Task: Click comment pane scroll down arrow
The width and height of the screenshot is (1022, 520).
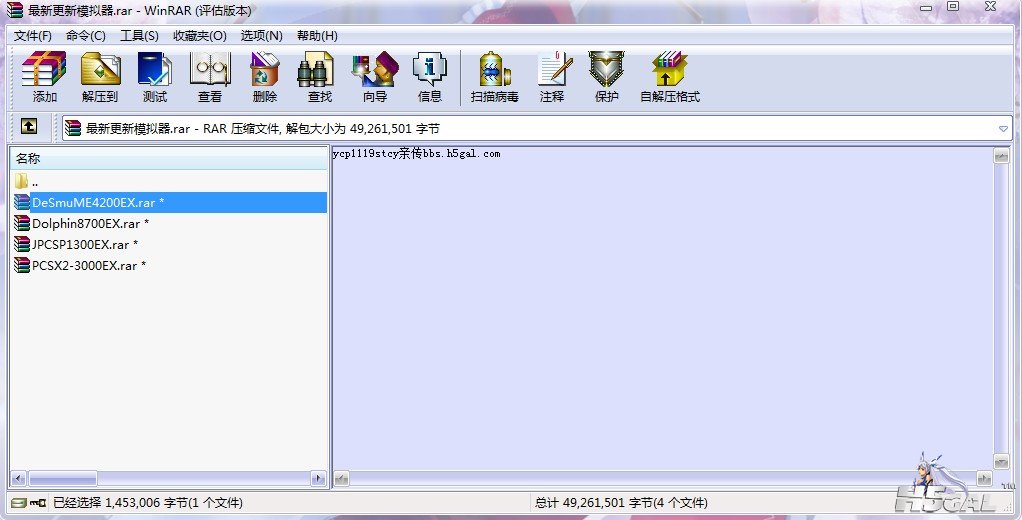Action: 1001,461
